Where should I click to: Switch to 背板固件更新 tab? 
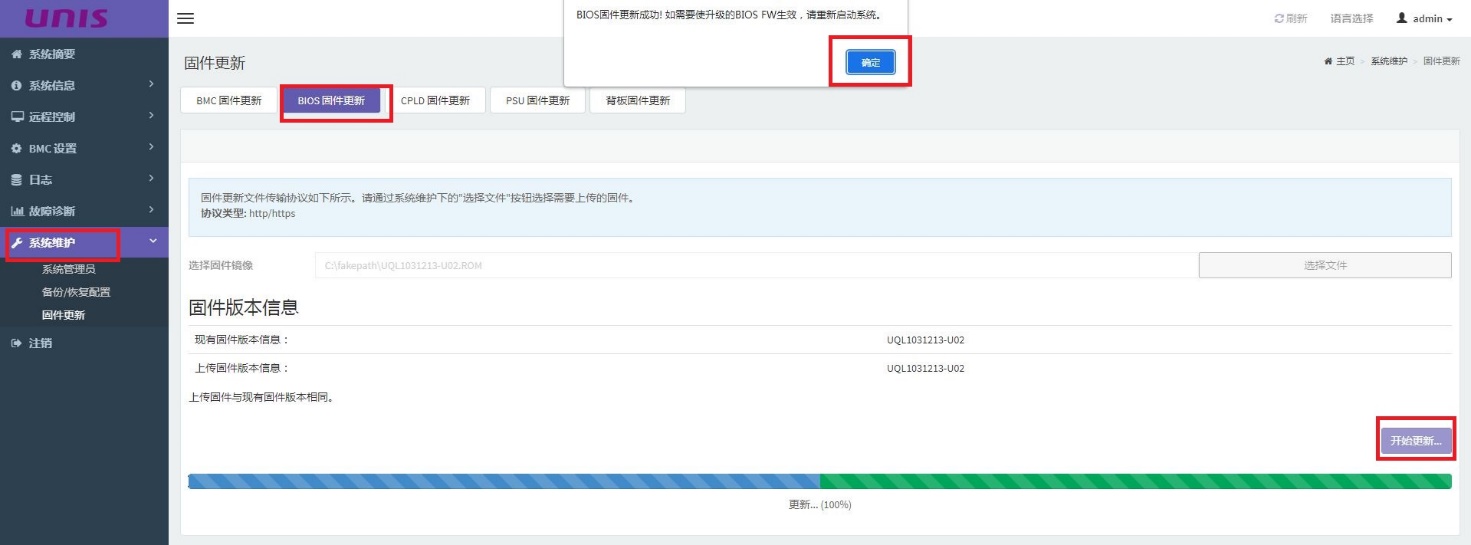coord(638,101)
